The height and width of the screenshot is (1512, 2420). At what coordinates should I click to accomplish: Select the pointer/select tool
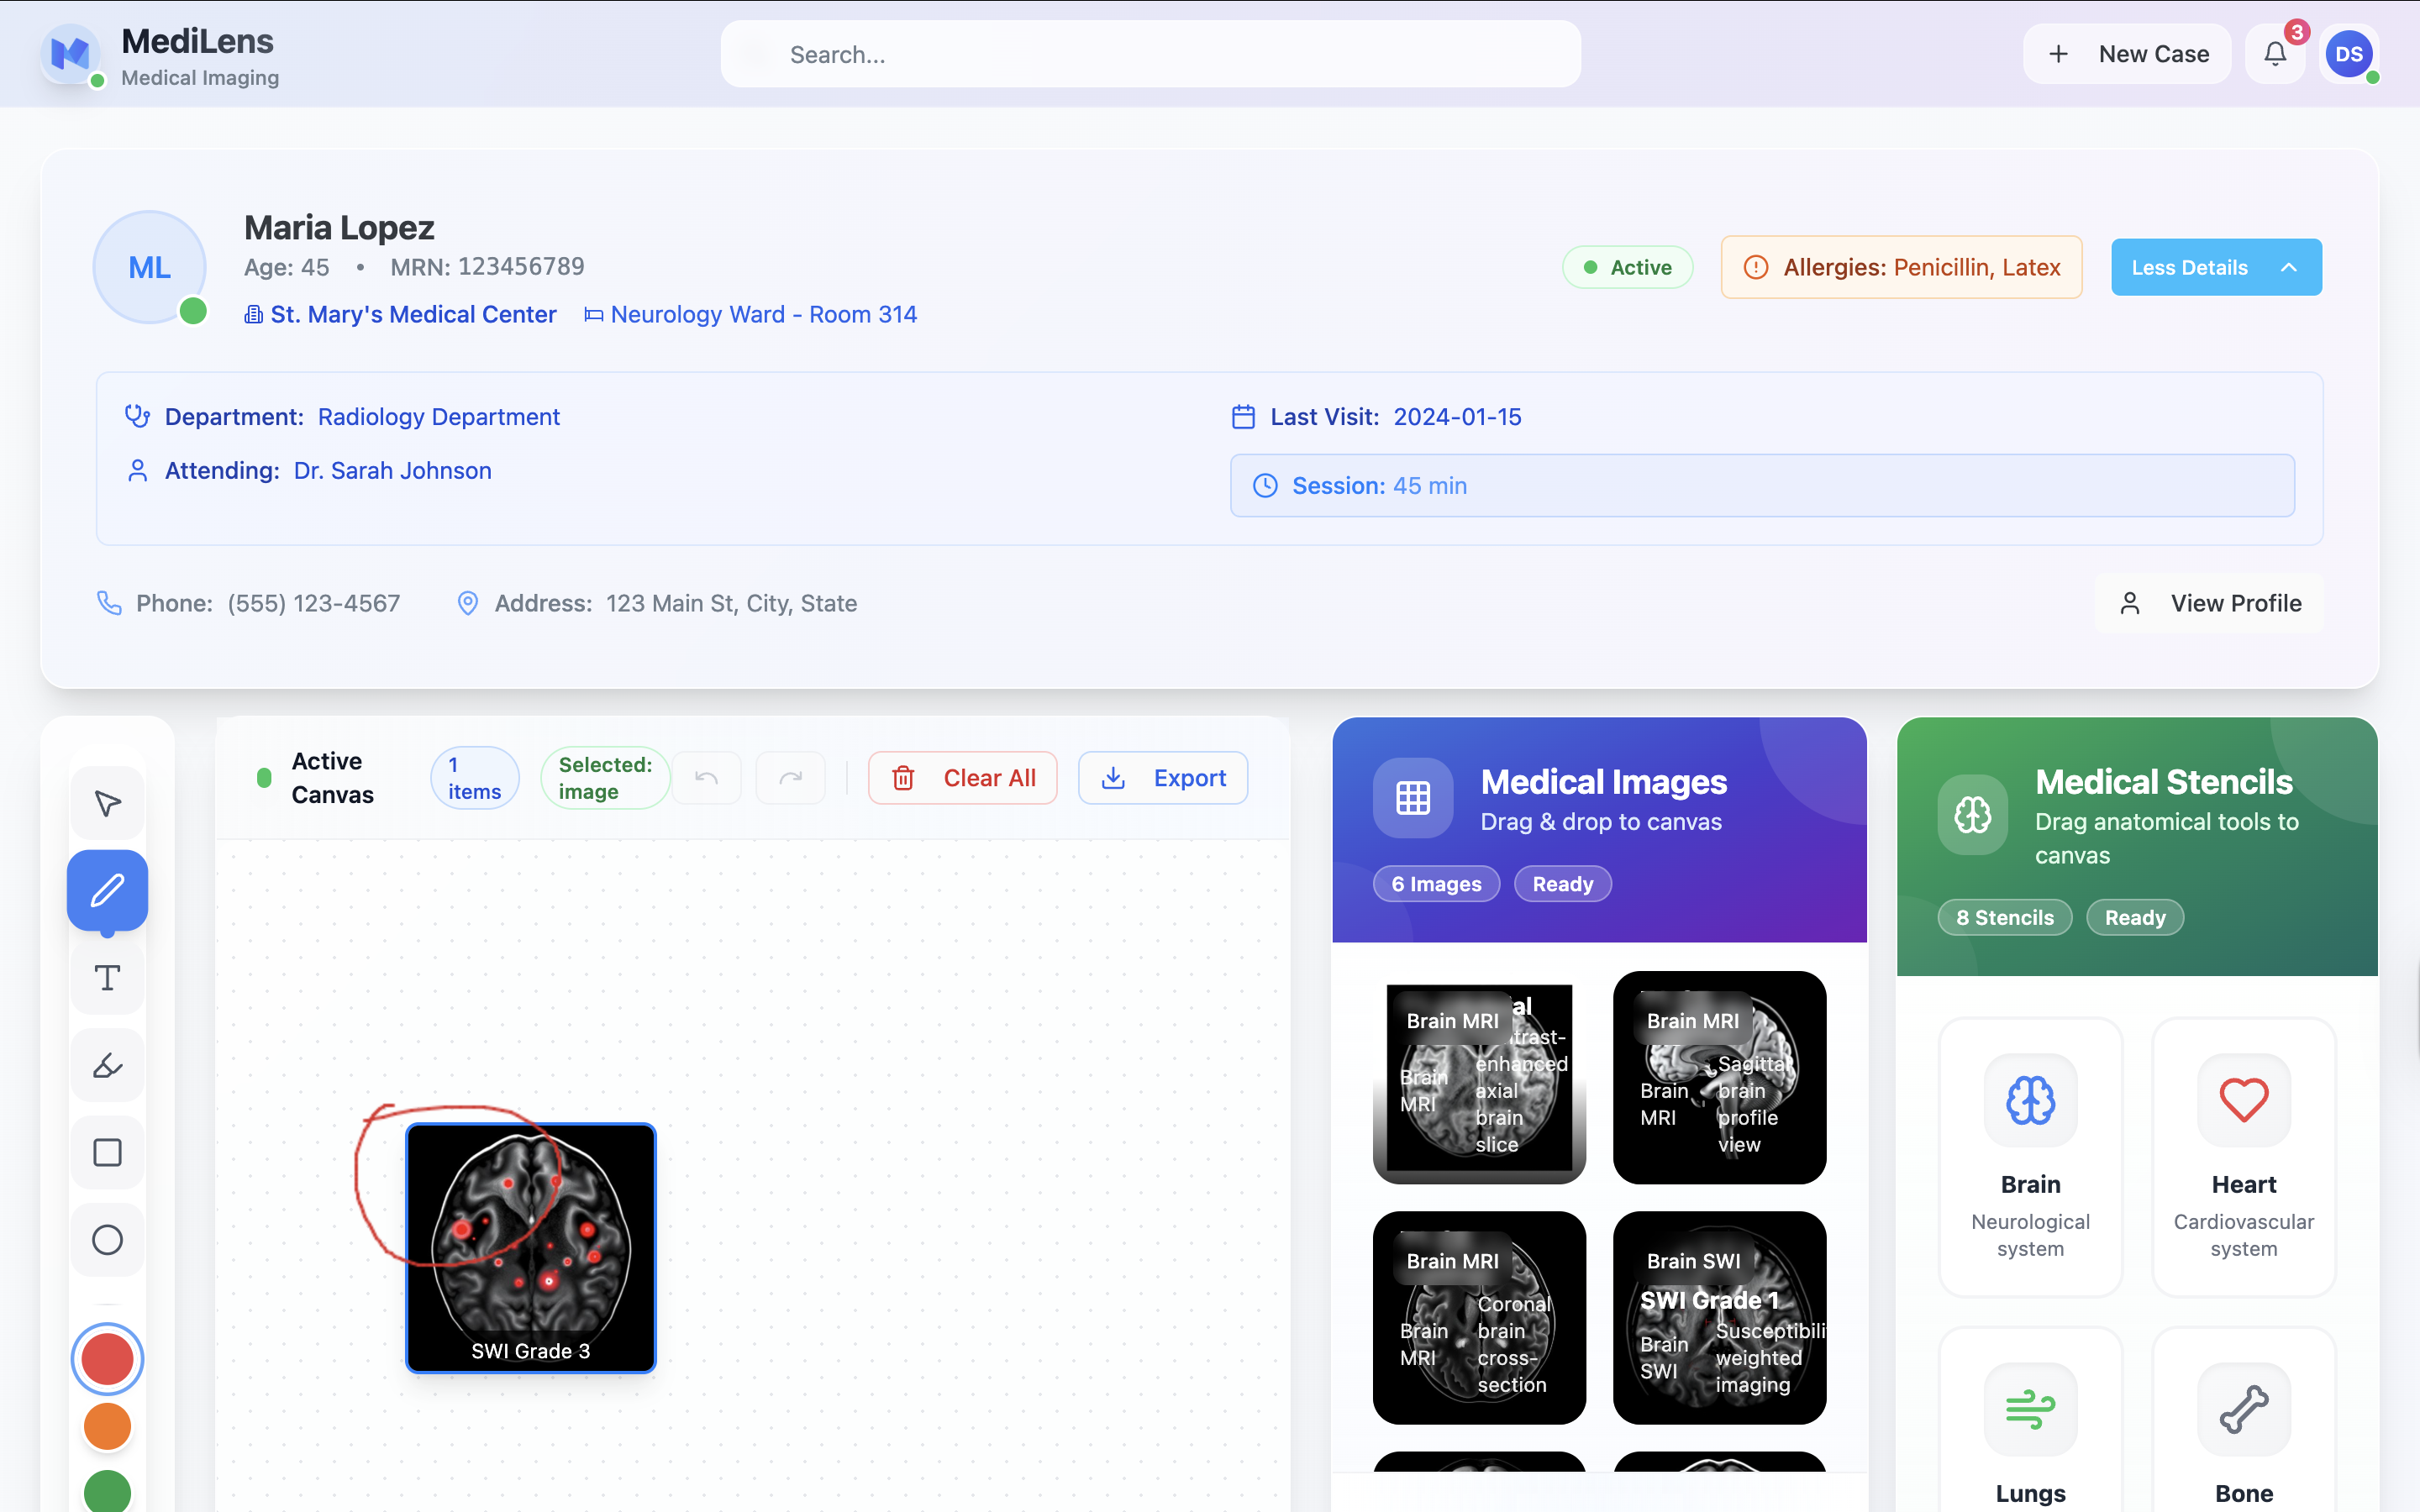click(x=108, y=804)
